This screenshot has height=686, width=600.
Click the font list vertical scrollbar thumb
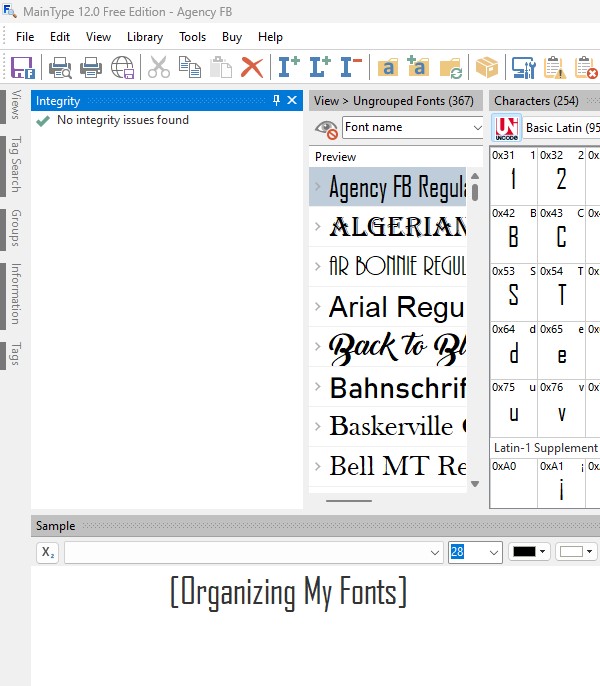pyautogui.click(x=475, y=192)
